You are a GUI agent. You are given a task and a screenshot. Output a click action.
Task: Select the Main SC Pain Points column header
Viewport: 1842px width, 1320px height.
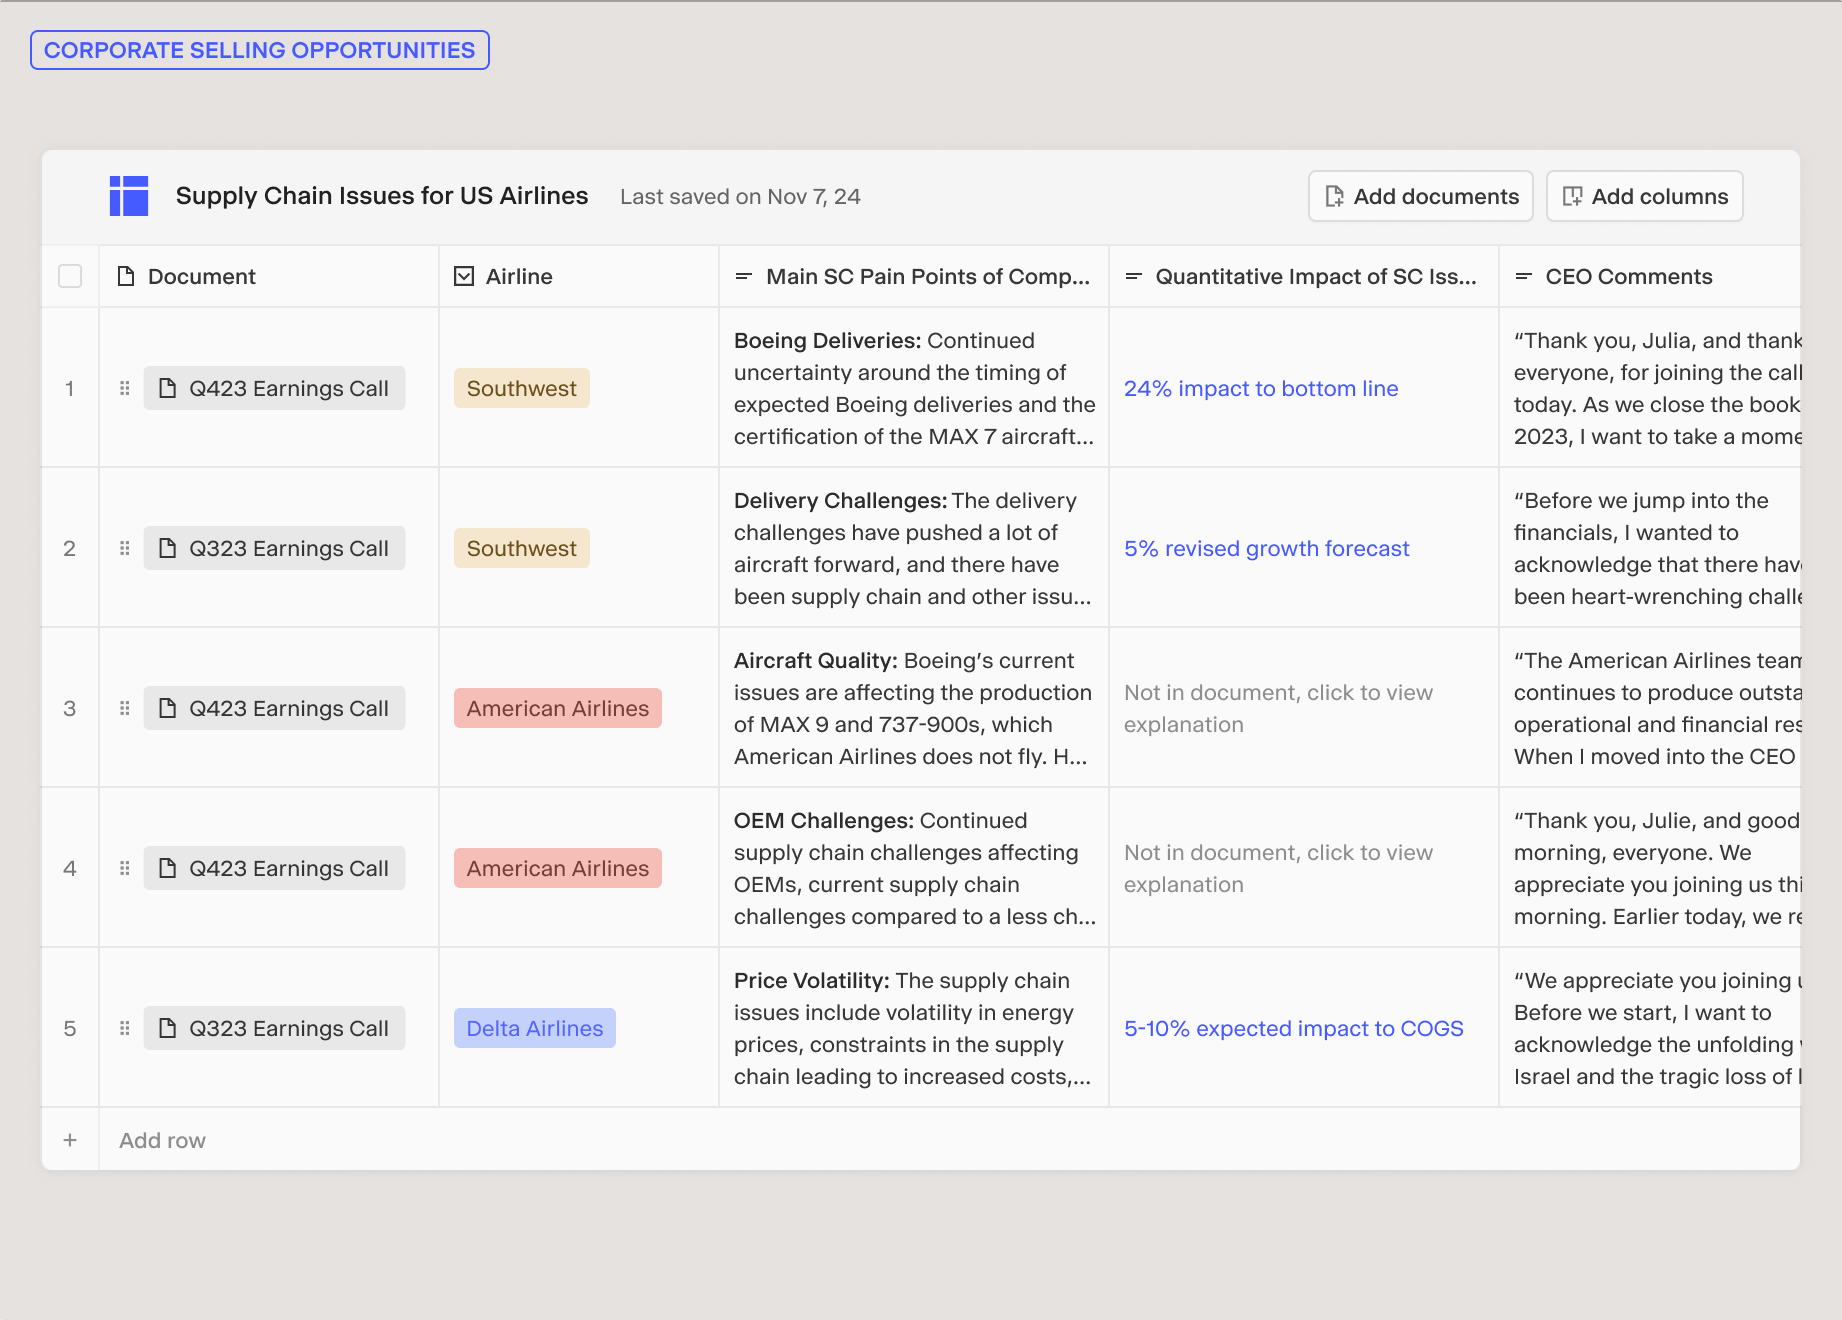tap(926, 276)
